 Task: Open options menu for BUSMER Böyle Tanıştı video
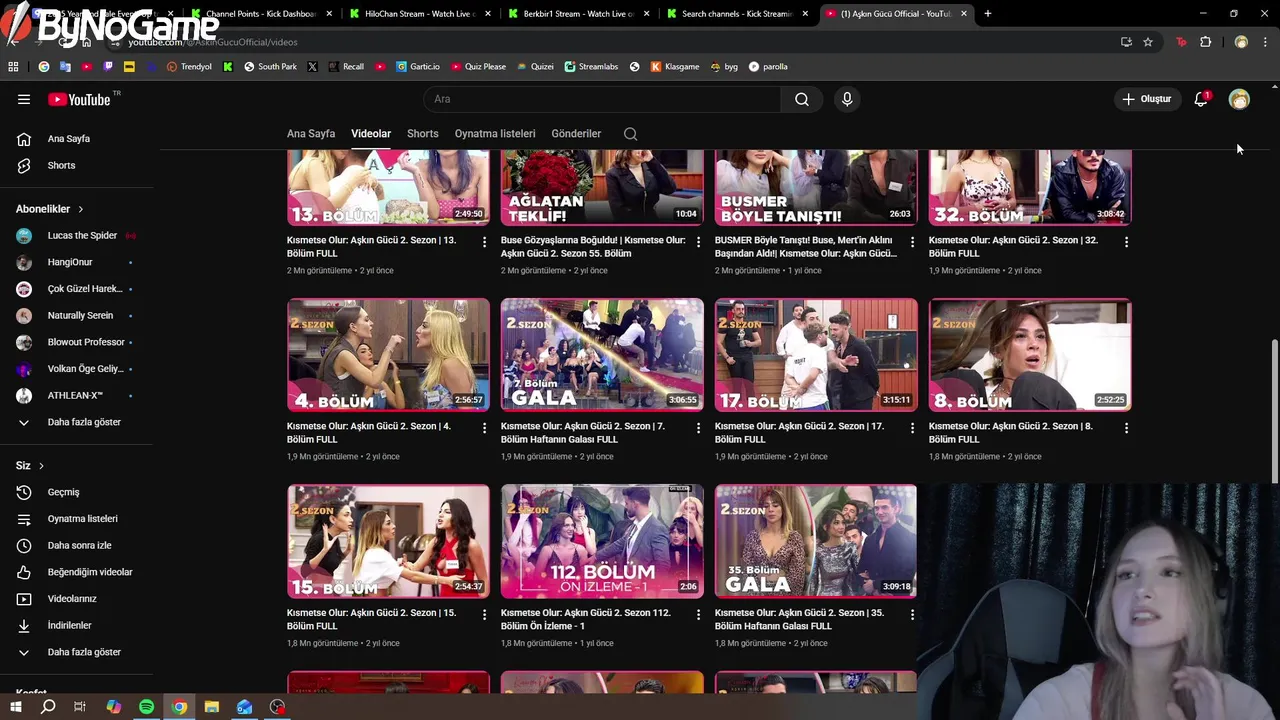coord(912,242)
